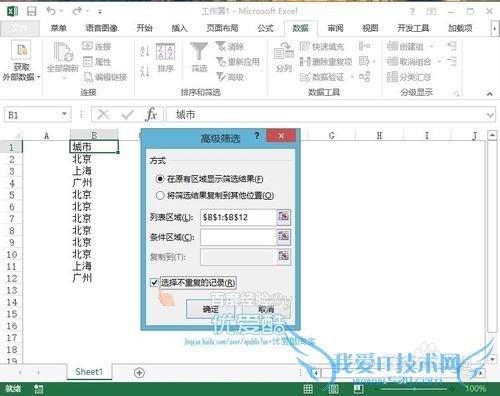Screen dimensions: 500x396
Task: Click Clear filter icon
Action: click(x=220, y=46)
